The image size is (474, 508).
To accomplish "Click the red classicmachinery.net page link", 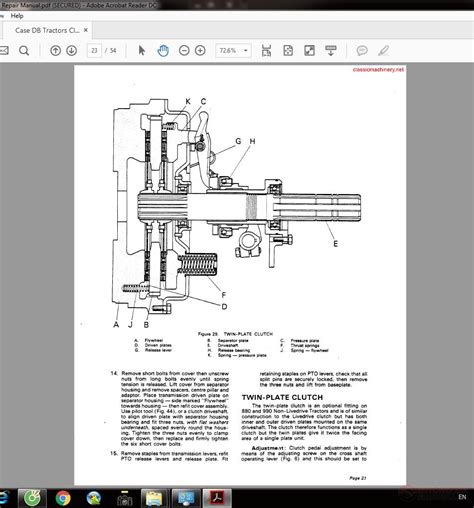I will point(378,70).
